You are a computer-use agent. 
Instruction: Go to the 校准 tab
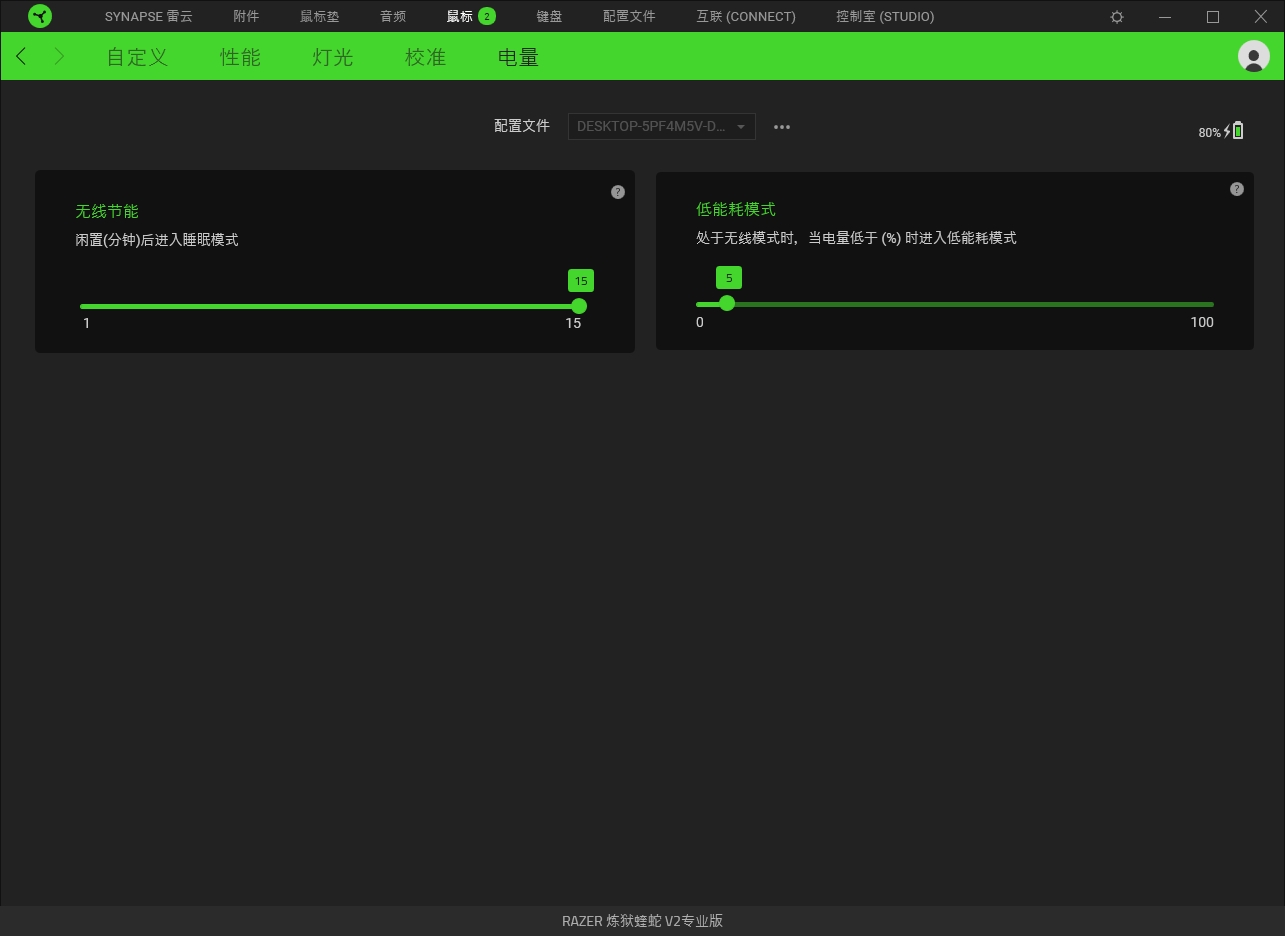click(425, 57)
